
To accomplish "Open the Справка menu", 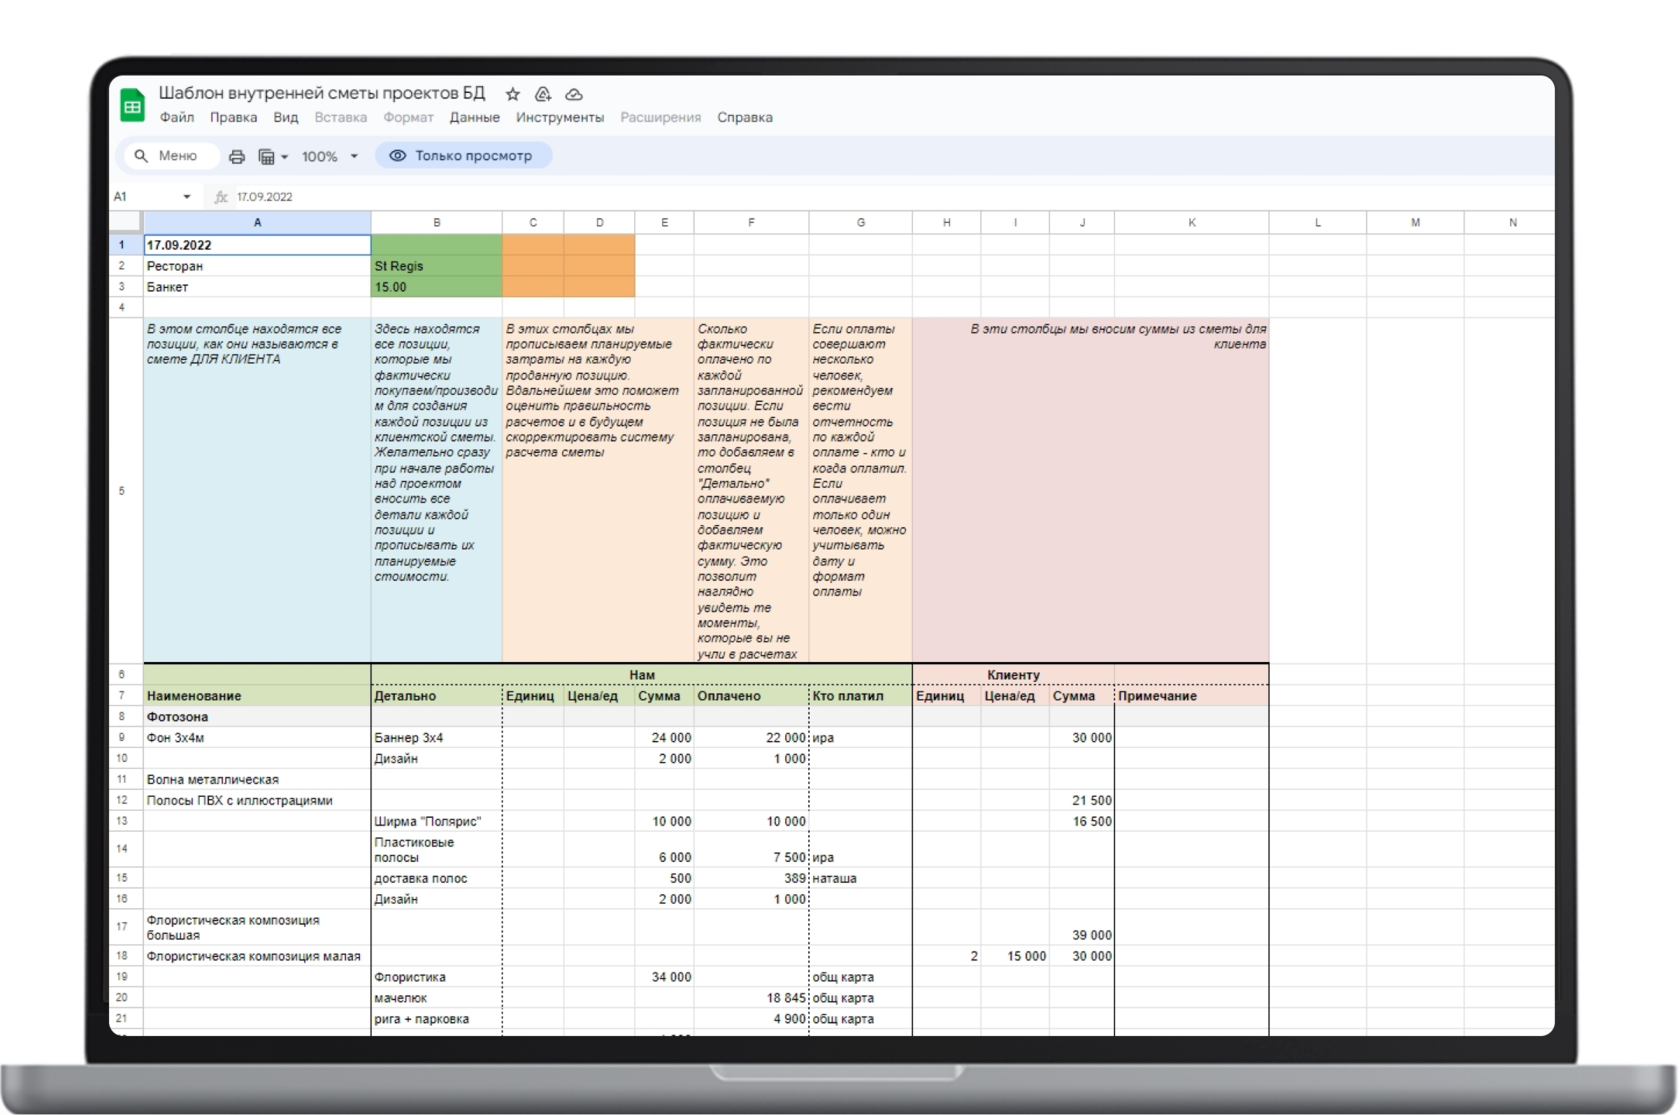I will (745, 117).
